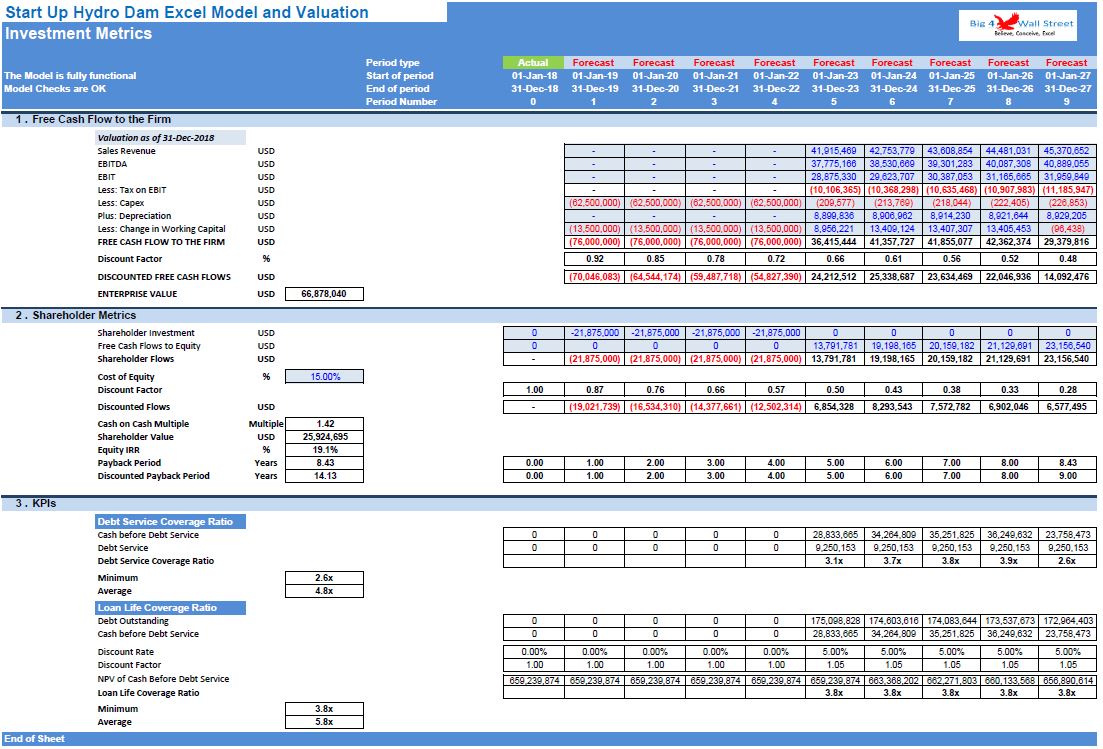Select the working capital cell 8,956,221

834,229
